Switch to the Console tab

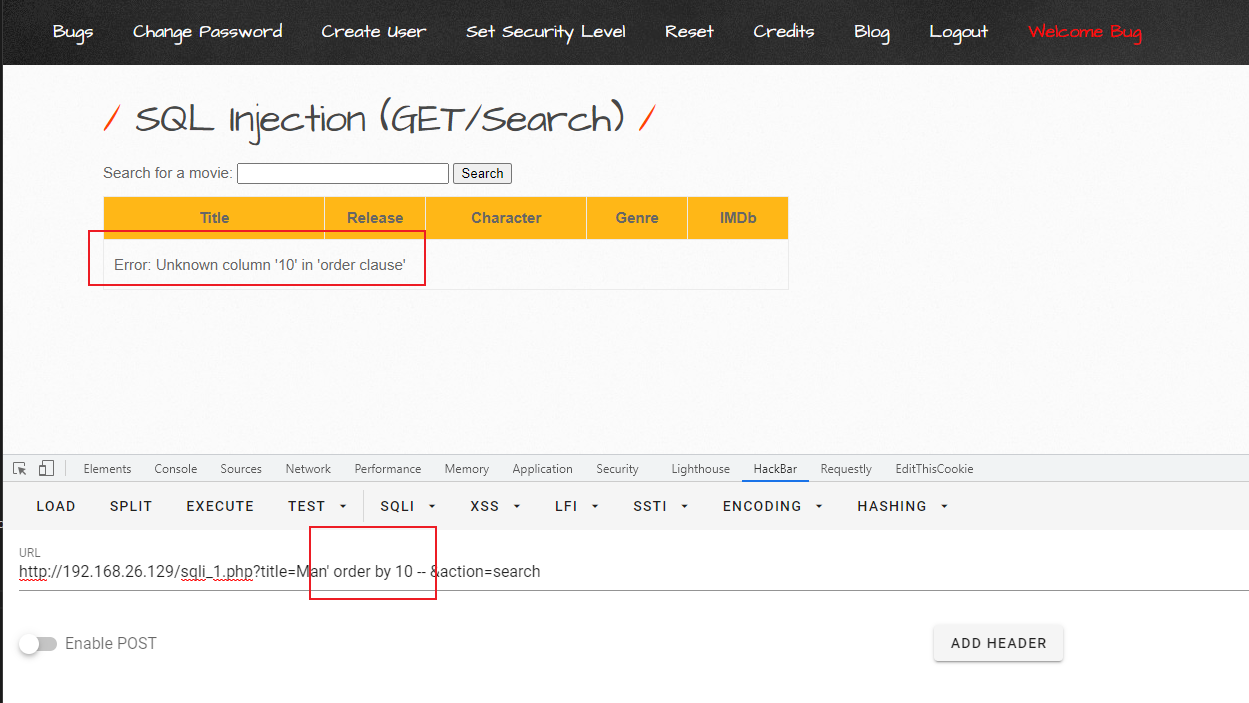click(176, 469)
